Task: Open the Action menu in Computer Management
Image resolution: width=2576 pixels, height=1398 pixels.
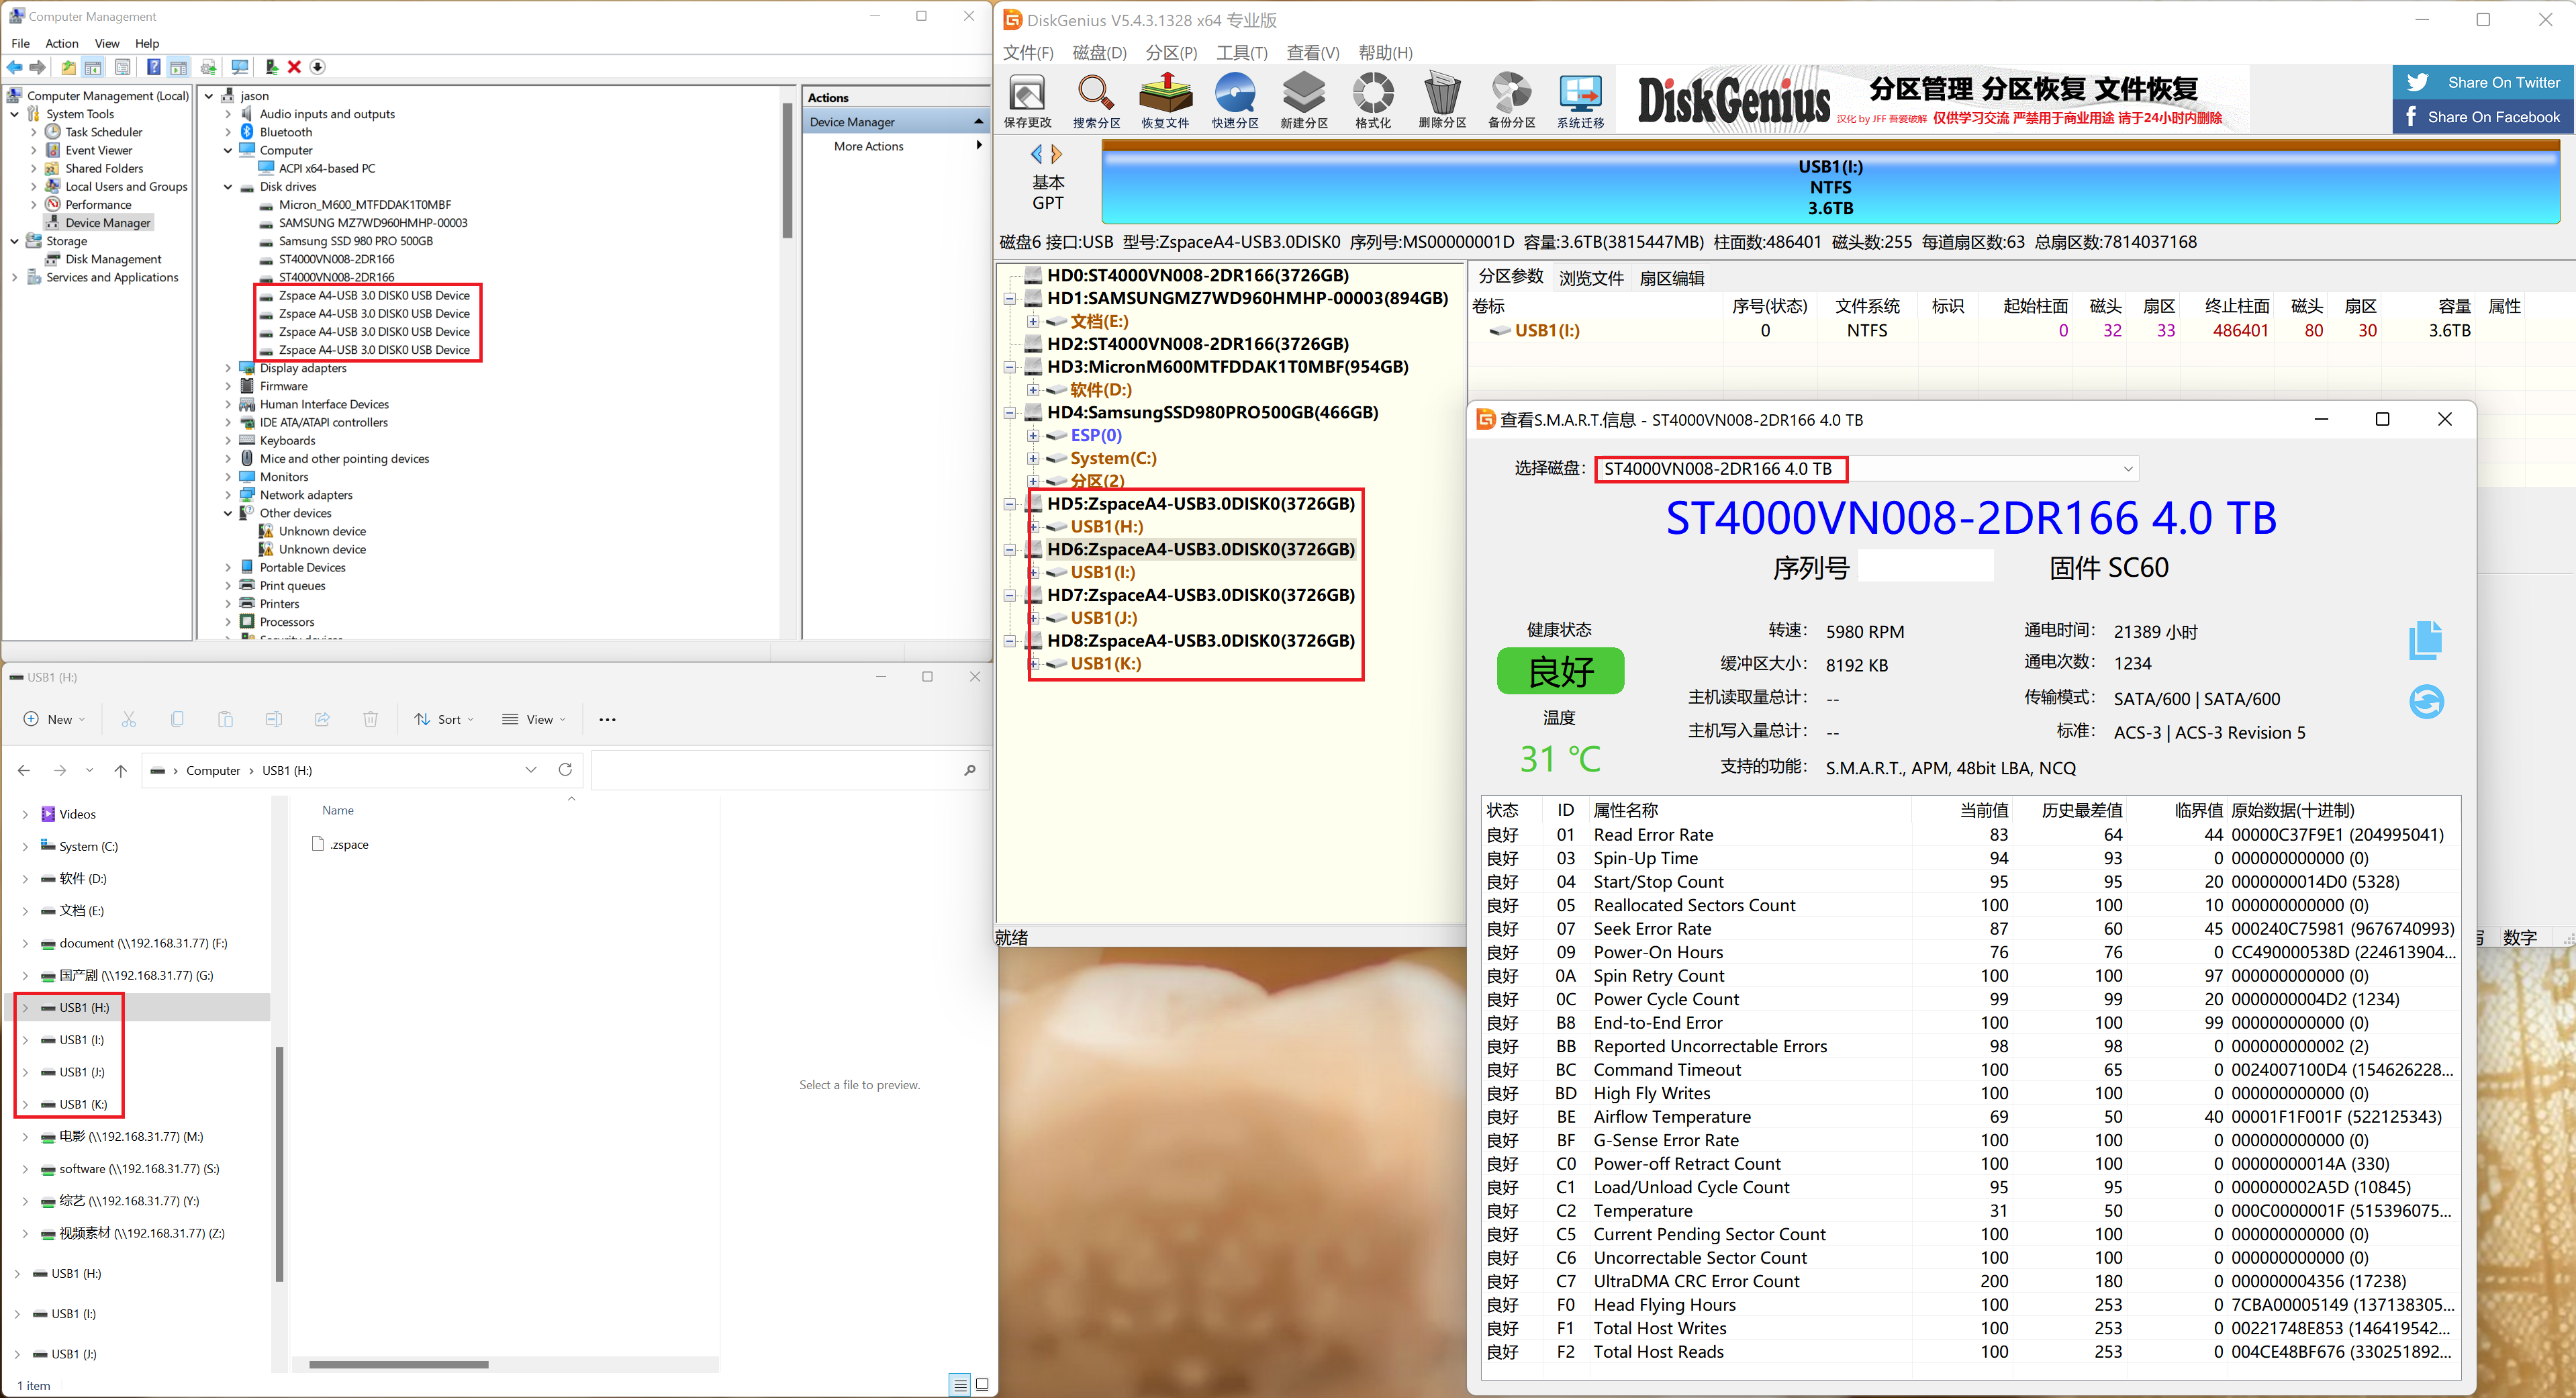Action: (x=61, y=43)
